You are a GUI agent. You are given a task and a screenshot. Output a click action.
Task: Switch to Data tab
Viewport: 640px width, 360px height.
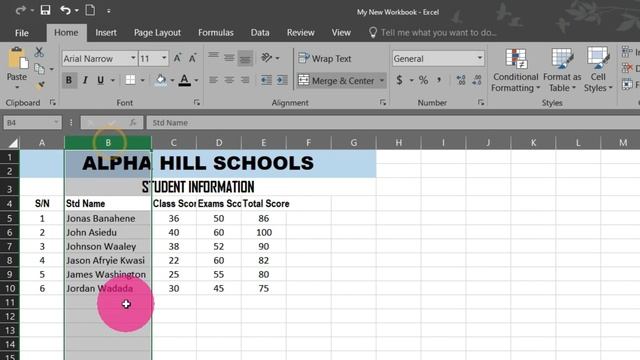[260, 33]
